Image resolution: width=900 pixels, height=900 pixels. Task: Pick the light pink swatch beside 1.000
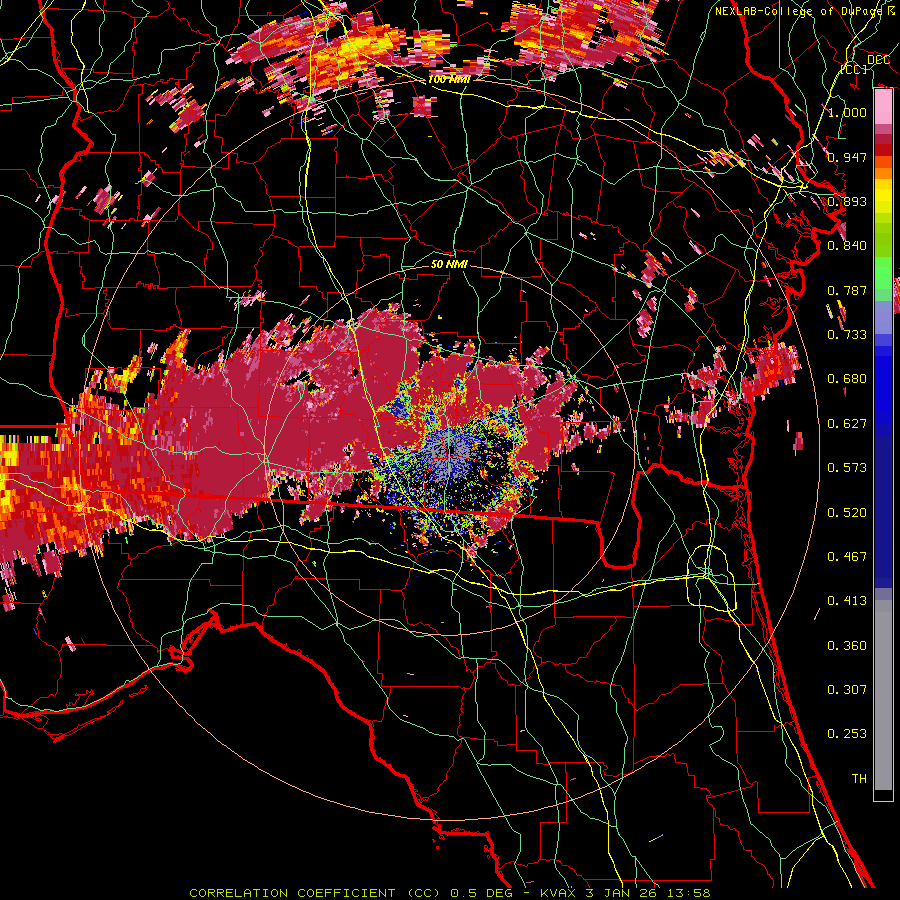click(883, 107)
